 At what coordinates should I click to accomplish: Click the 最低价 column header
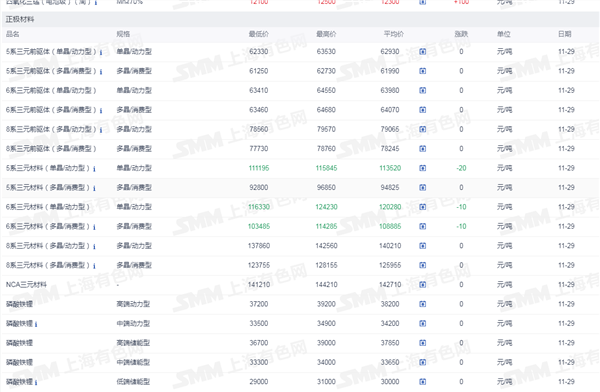(x=259, y=34)
